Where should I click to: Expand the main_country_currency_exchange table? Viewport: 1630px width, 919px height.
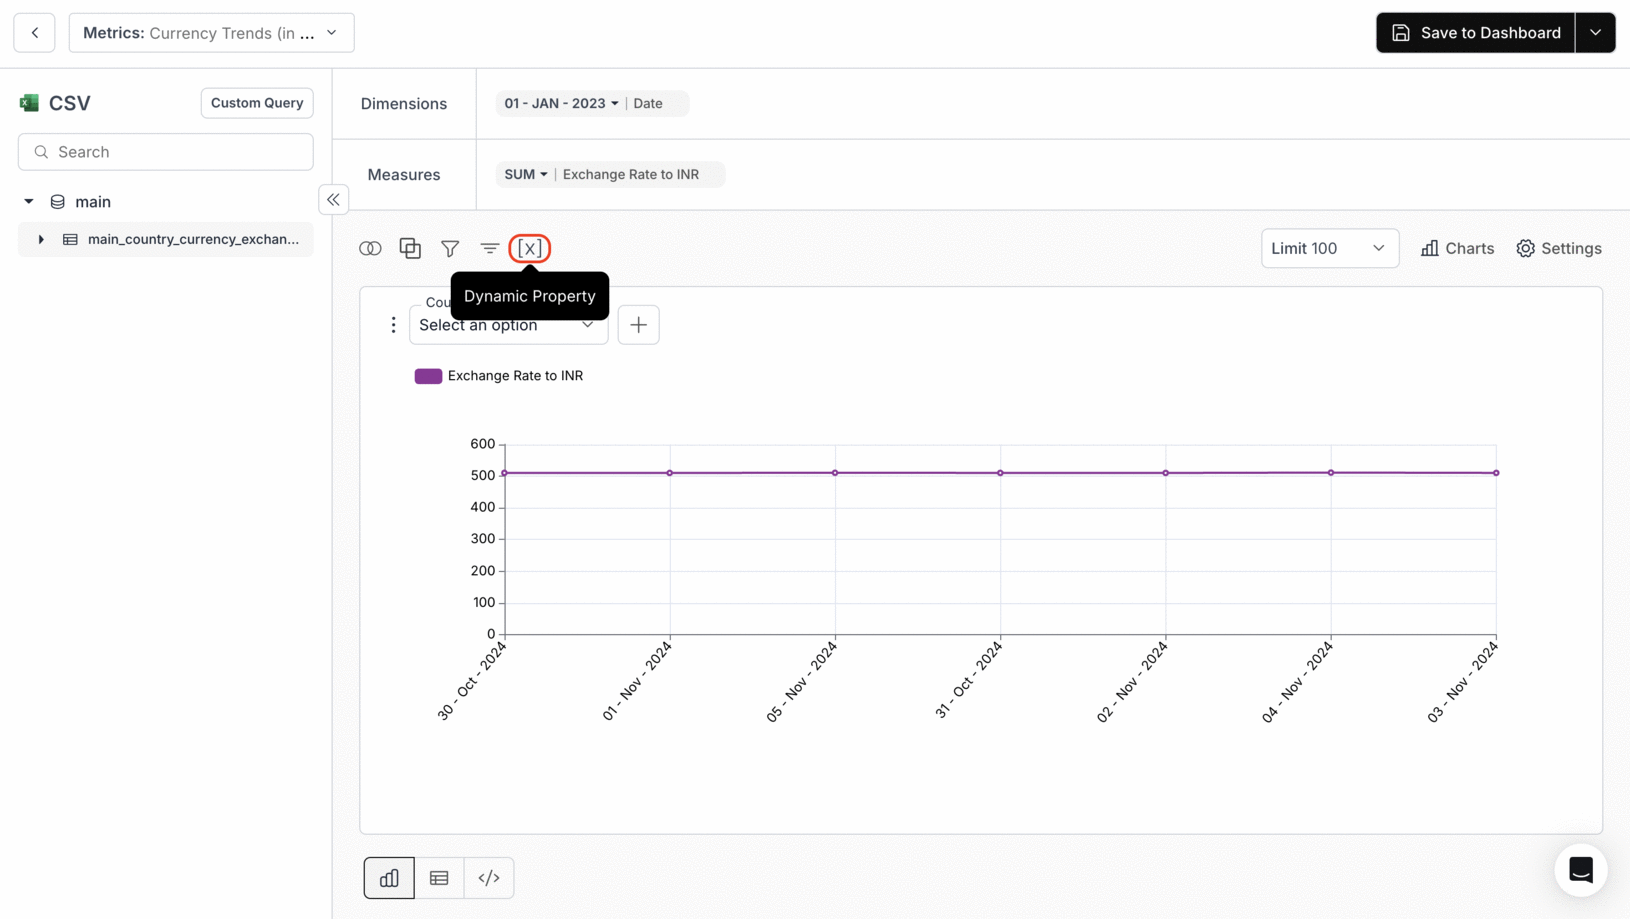[40, 239]
